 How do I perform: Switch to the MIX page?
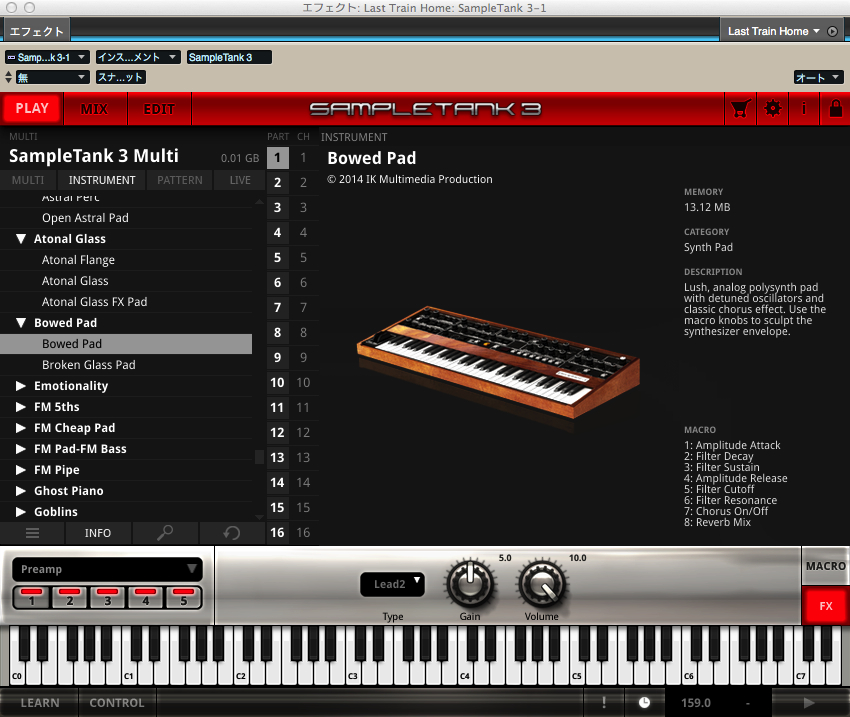click(95, 109)
